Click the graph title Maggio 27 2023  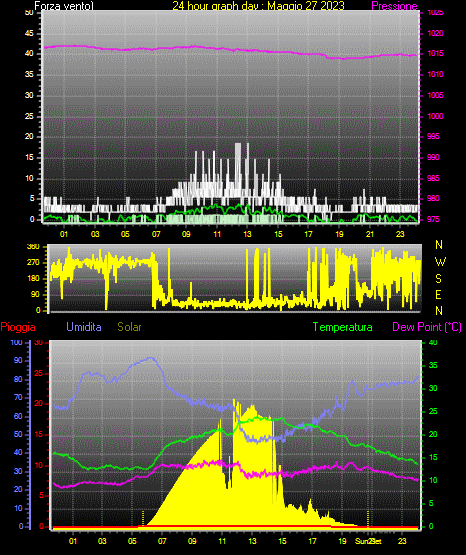click(x=306, y=6)
